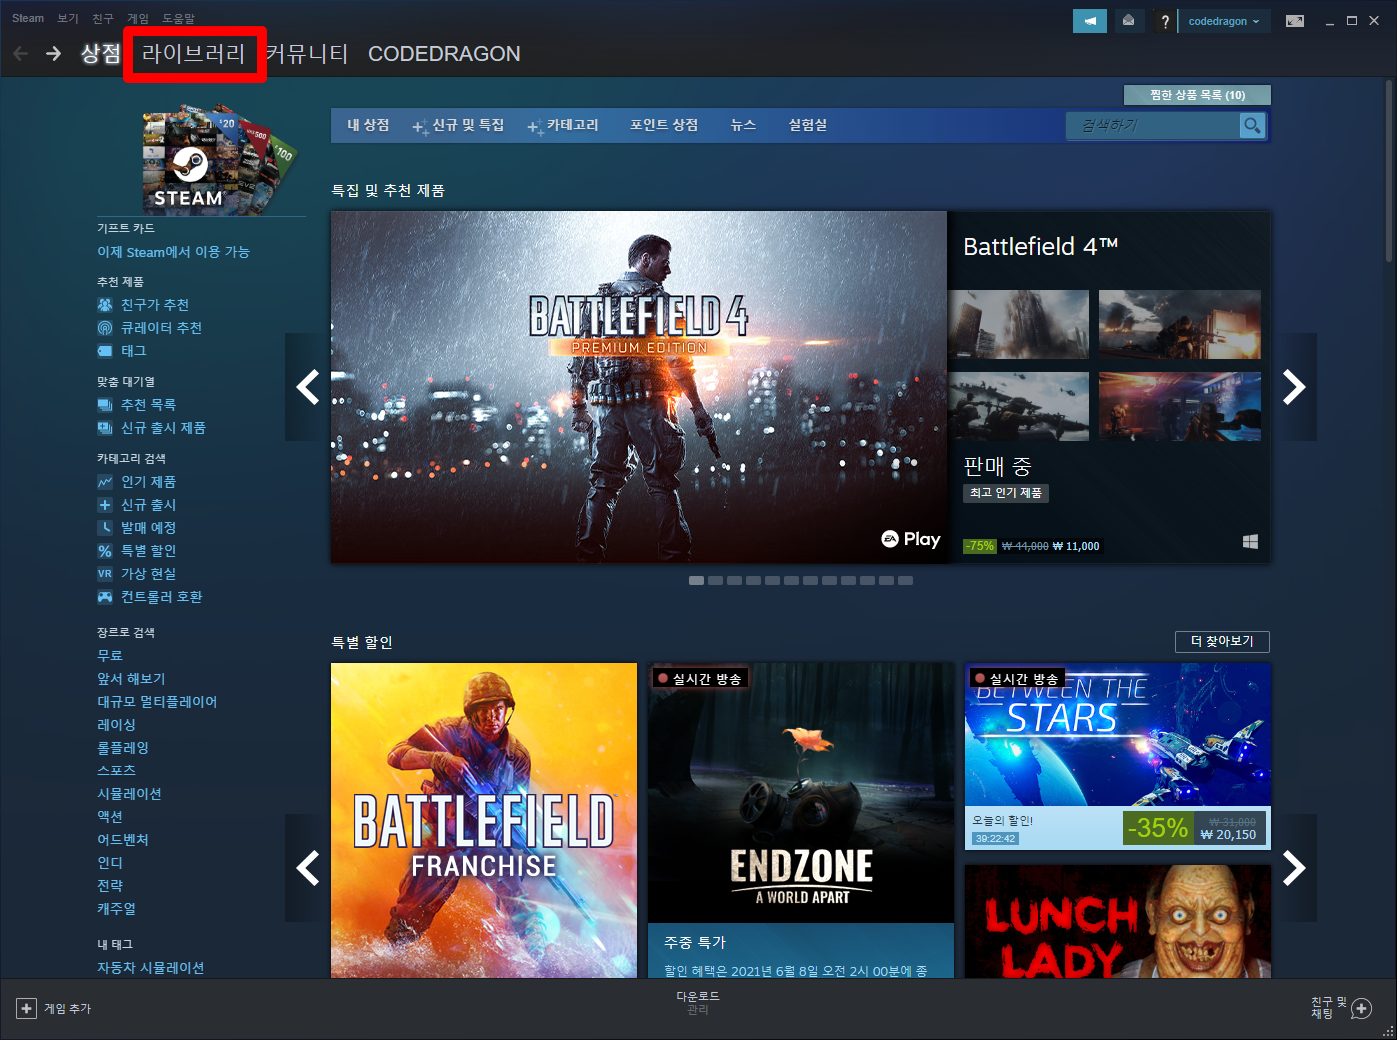Show previous special offers arrow
The width and height of the screenshot is (1397, 1040).
coord(308,868)
